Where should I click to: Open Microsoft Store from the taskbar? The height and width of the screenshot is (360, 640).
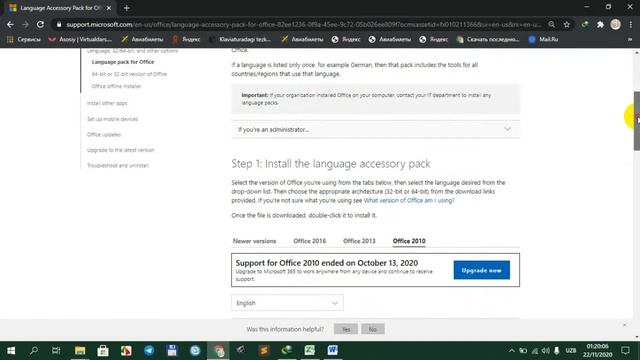(x=103, y=350)
